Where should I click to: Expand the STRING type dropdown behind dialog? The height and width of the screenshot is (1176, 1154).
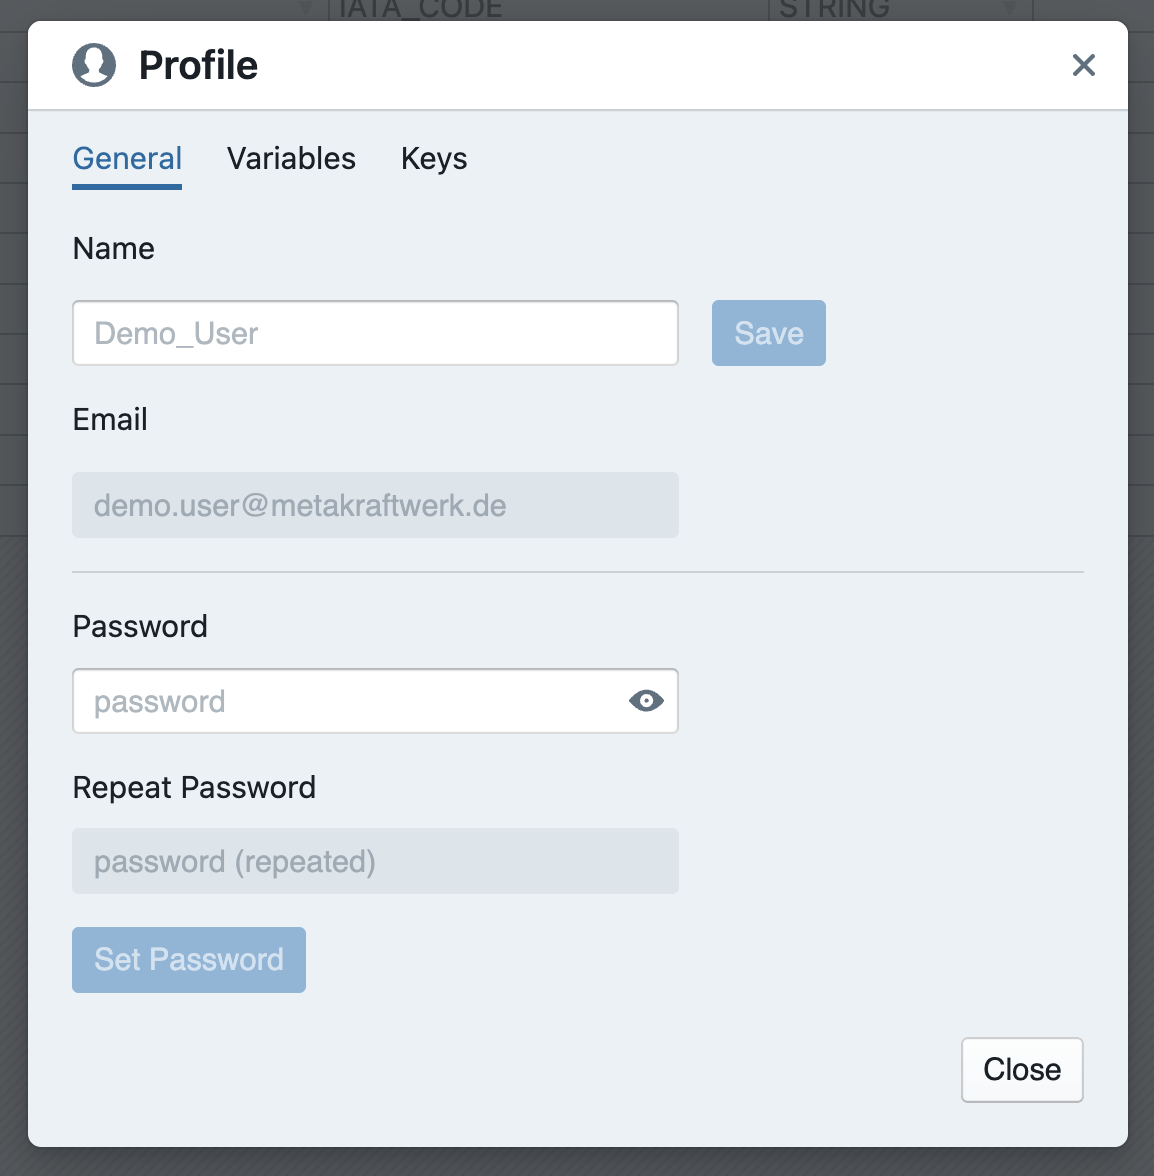[1009, 9]
